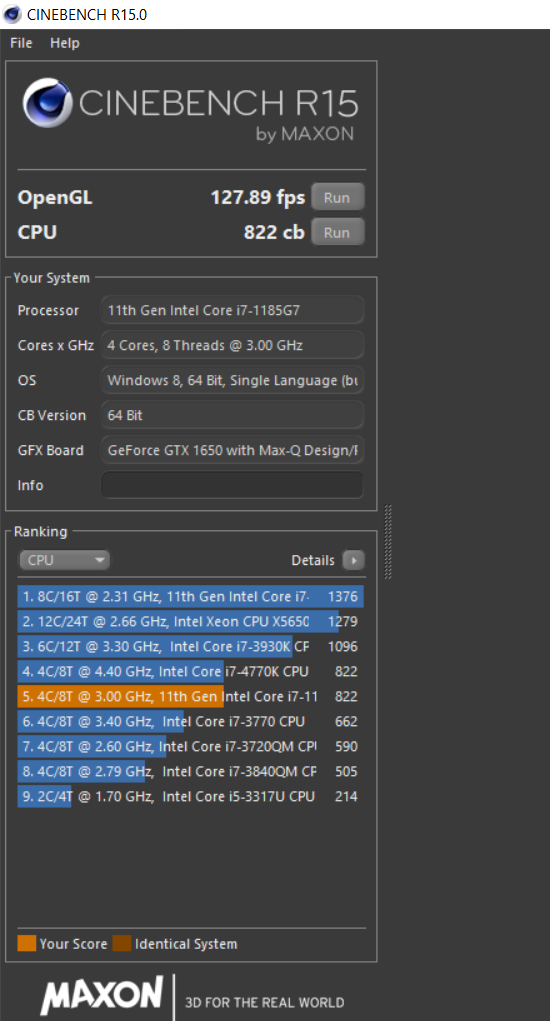Click the Cinebench sphere logo

coord(47,103)
